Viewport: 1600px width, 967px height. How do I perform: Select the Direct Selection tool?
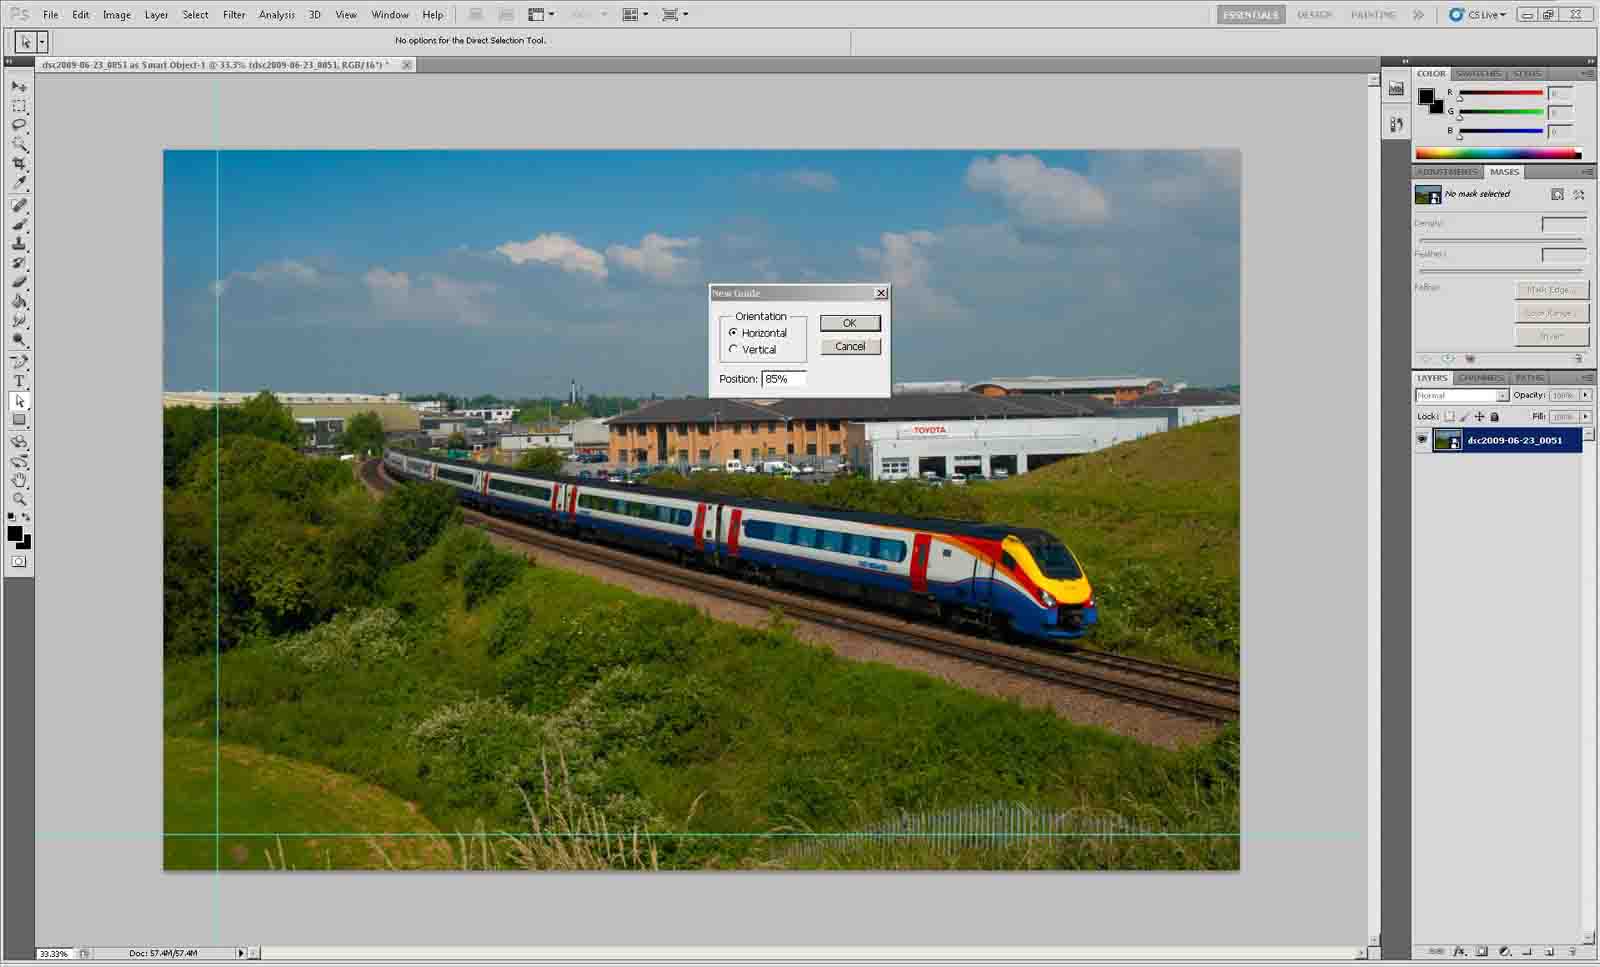pyautogui.click(x=19, y=401)
